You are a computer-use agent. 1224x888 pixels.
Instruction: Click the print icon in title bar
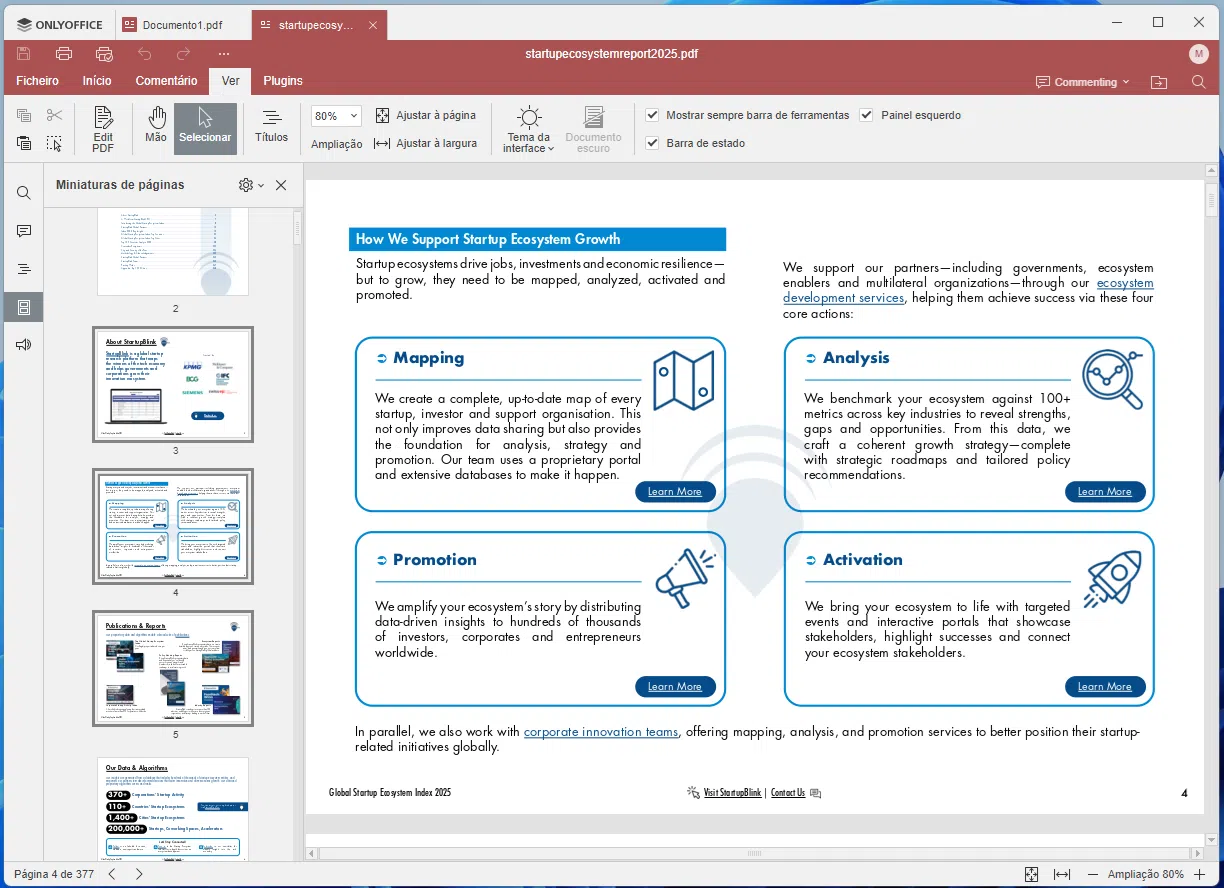(64, 54)
